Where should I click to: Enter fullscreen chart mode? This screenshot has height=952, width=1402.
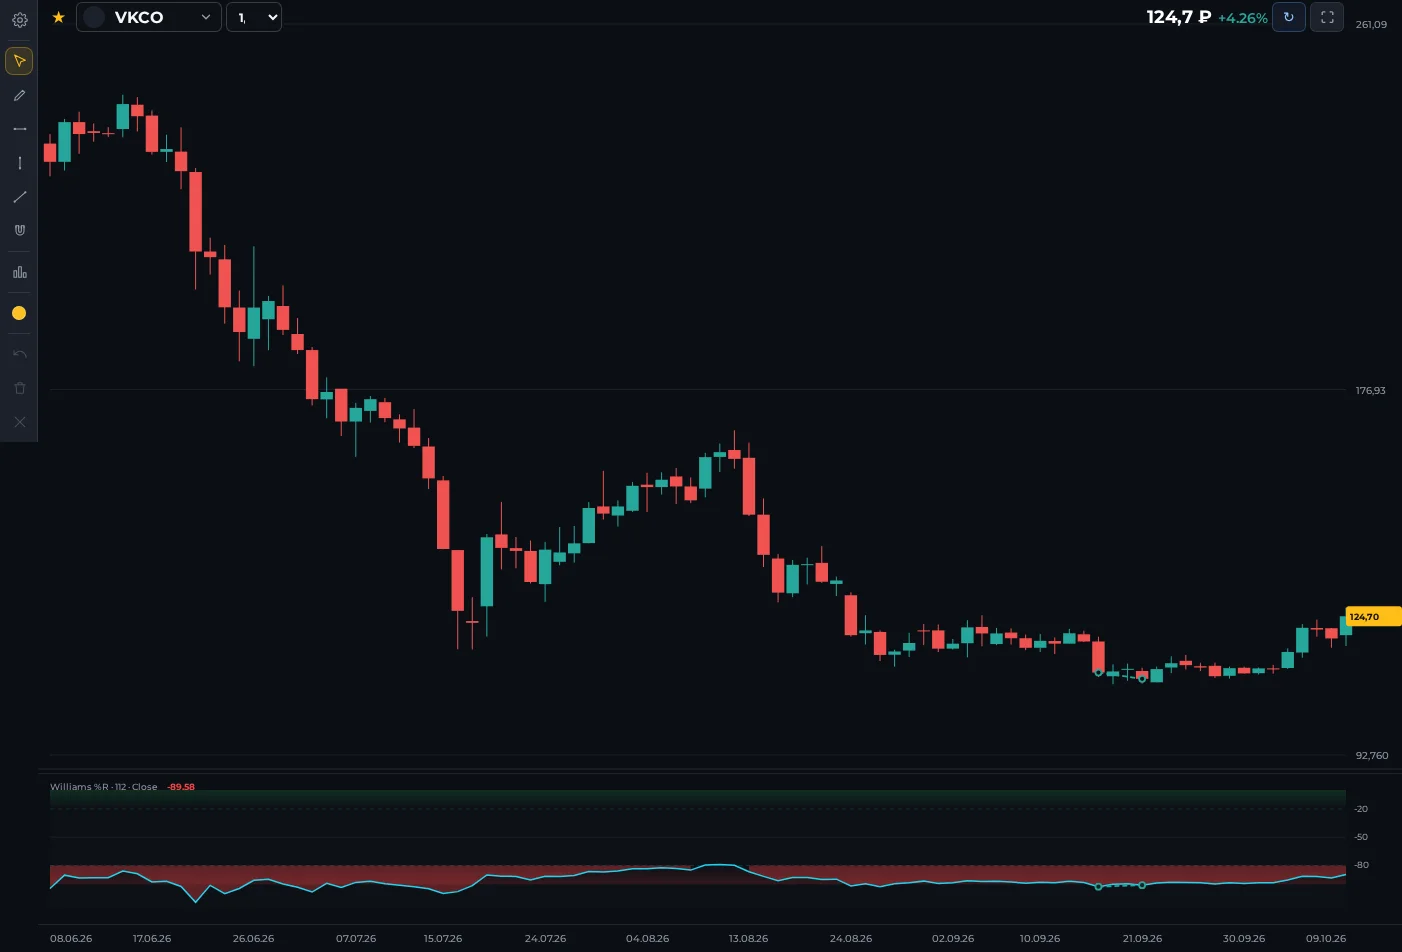click(1327, 17)
